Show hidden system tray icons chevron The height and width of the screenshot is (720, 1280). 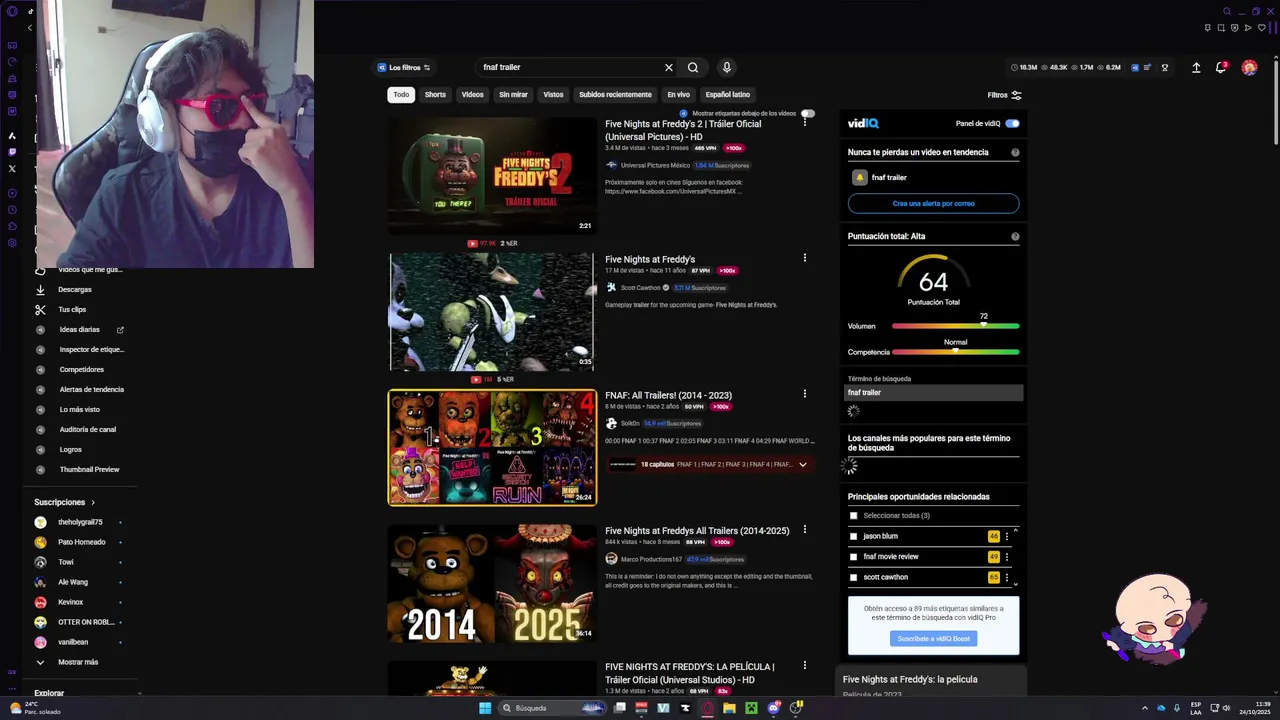coord(1145,708)
